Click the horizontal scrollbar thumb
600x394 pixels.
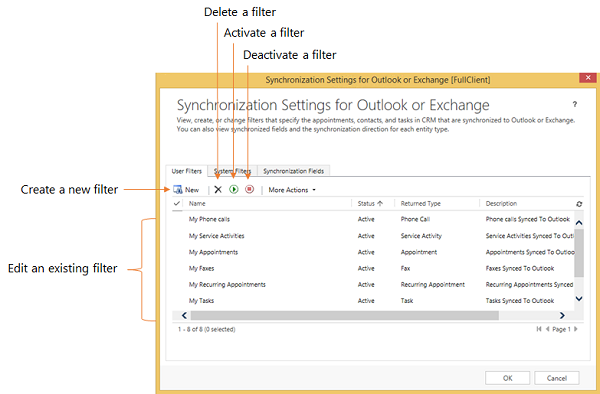[345, 315]
